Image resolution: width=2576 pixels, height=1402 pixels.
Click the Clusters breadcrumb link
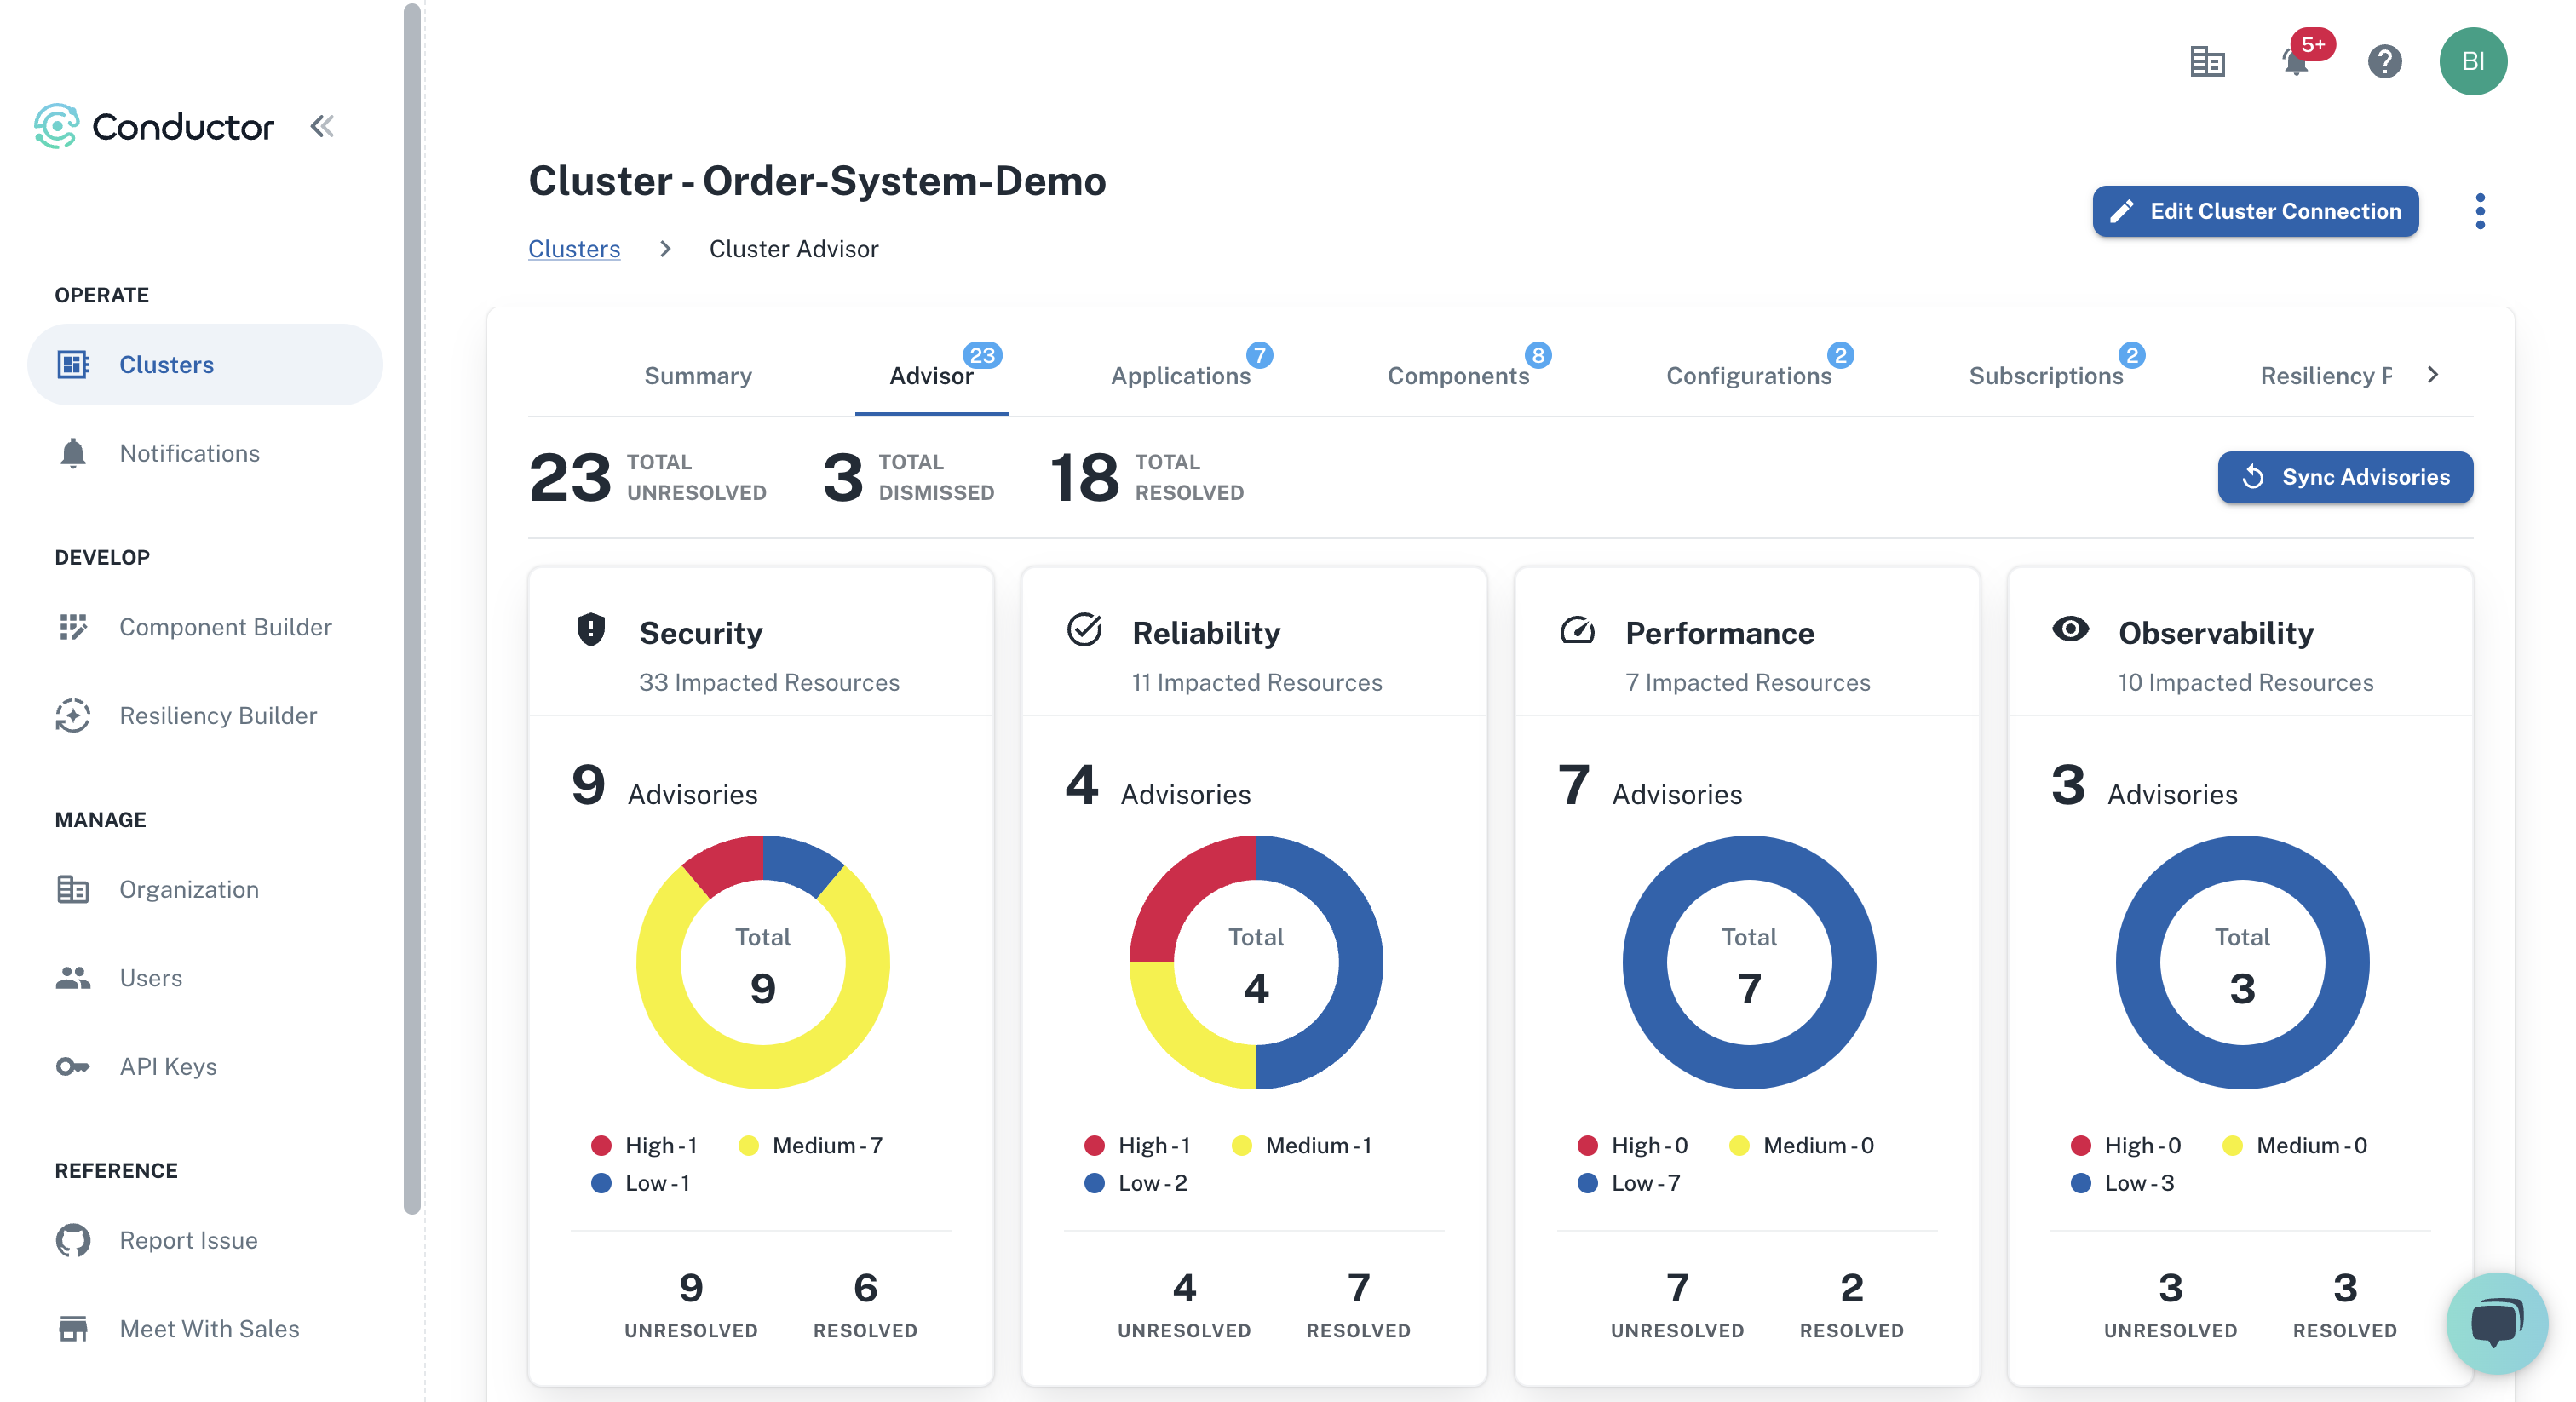[575, 247]
